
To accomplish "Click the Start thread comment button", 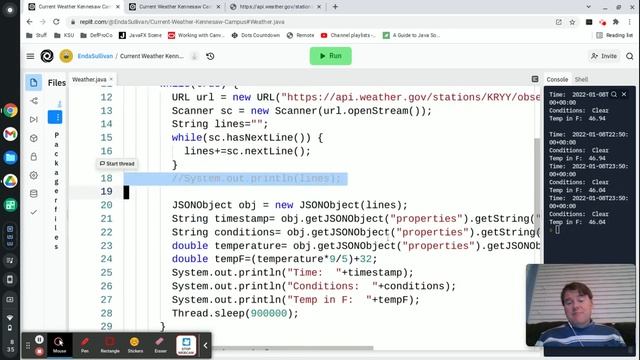I will point(117,164).
